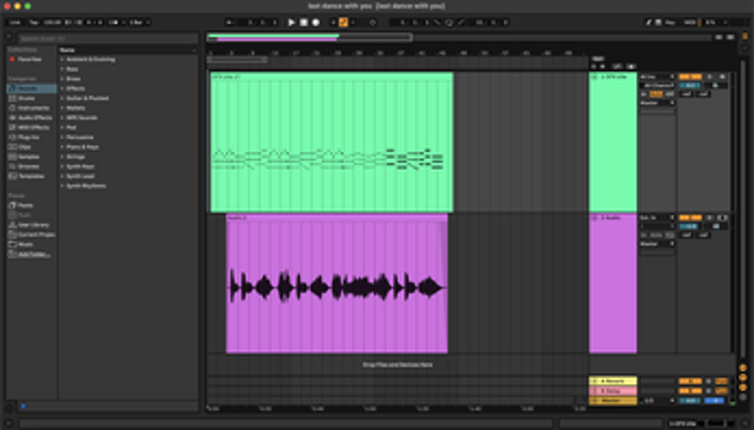The width and height of the screenshot is (754, 430).
Task: Toggle the Link button at top left
Action: 16,21
